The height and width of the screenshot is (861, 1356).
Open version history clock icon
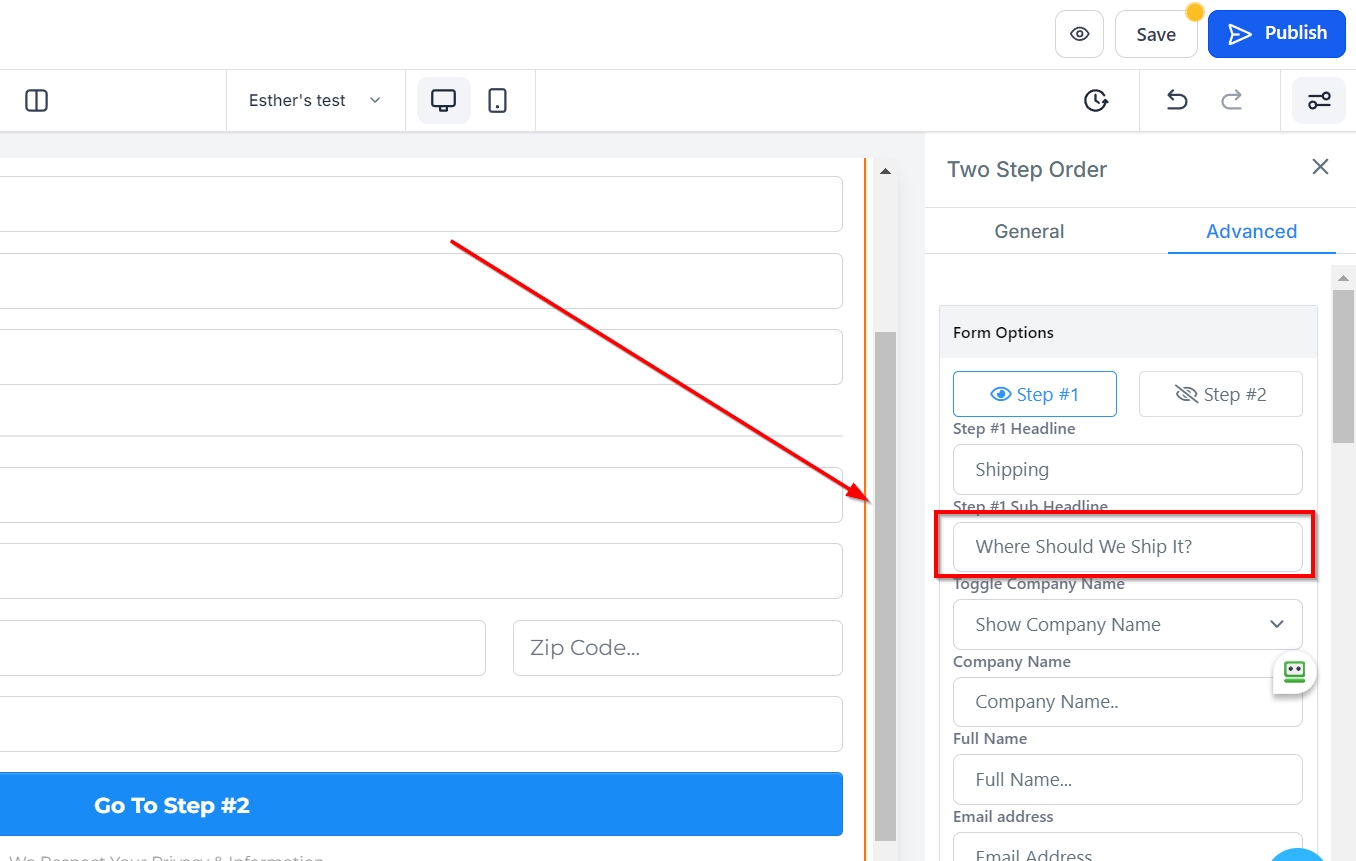pyautogui.click(x=1096, y=101)
